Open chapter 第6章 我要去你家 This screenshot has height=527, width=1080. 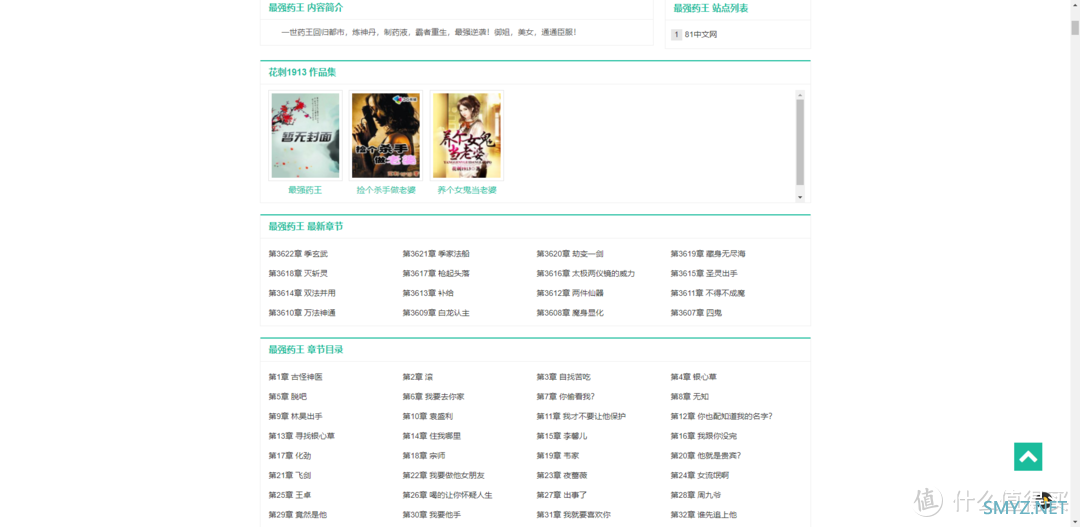coord(433,397)
